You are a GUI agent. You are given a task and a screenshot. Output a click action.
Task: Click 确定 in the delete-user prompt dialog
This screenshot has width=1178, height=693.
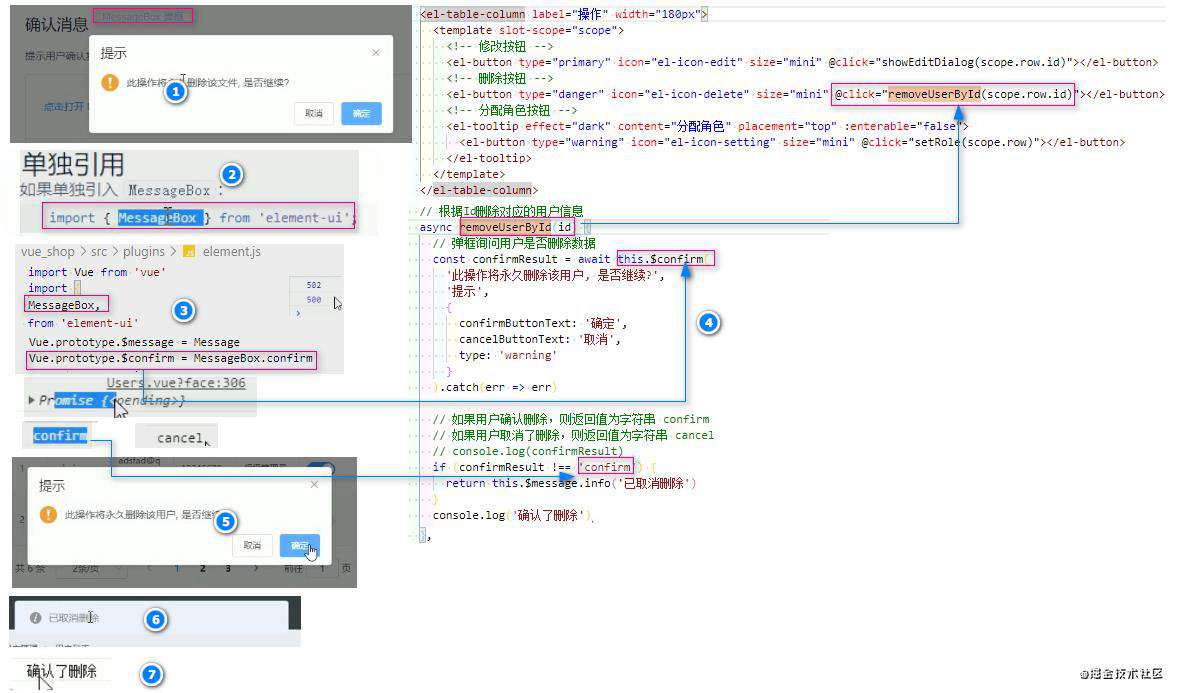click(x=299, y=546)
